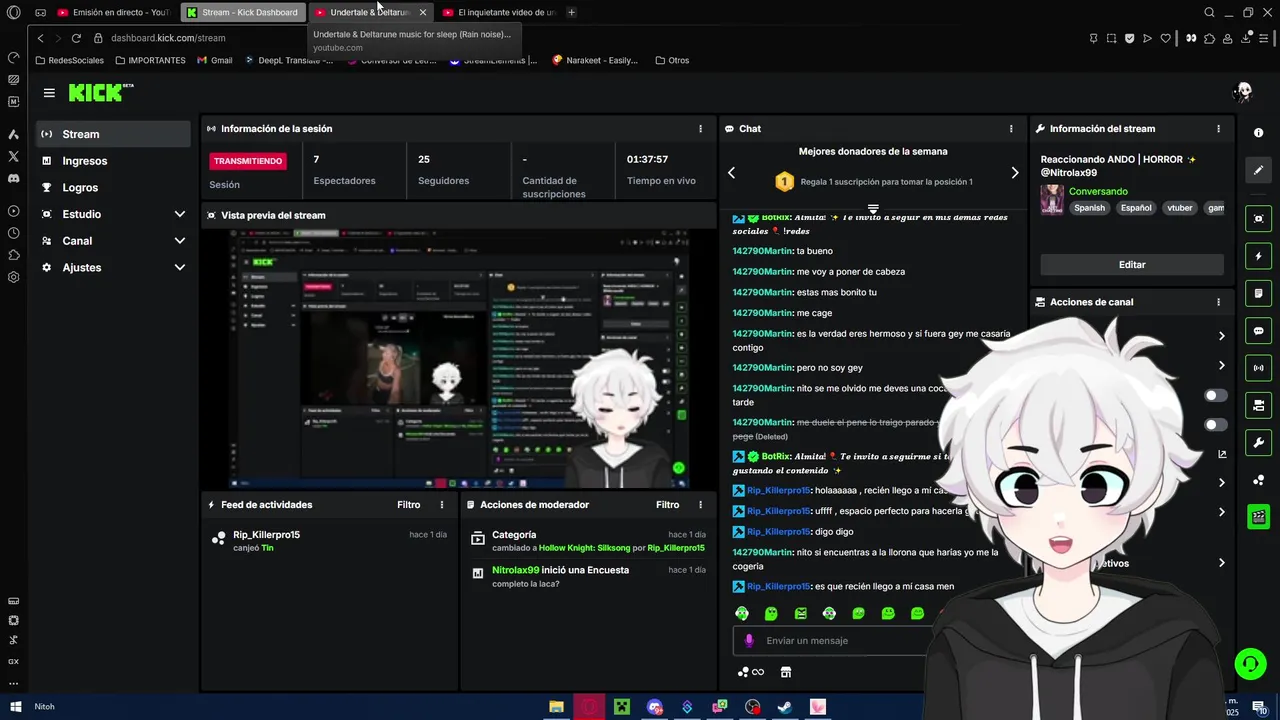The height and width of the screenshot is (720, 1280).
Task: Click the focus frame icon in right rail
Action: coord(1258,219)
